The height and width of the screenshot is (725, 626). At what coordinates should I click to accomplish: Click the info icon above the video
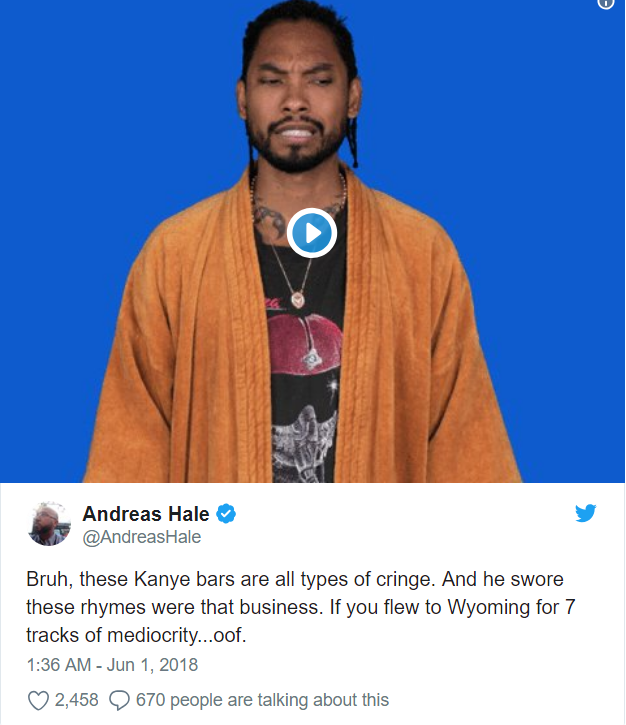605,3
